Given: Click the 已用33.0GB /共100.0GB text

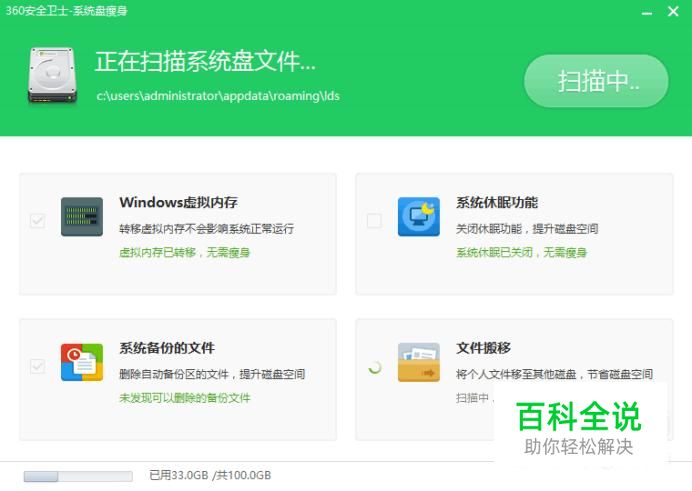Looking at the screenshot, I should (210, 475).
